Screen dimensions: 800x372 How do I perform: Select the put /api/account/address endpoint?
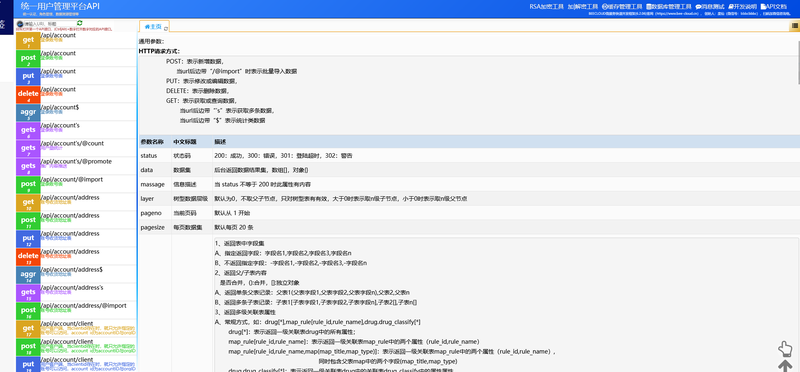76,238
